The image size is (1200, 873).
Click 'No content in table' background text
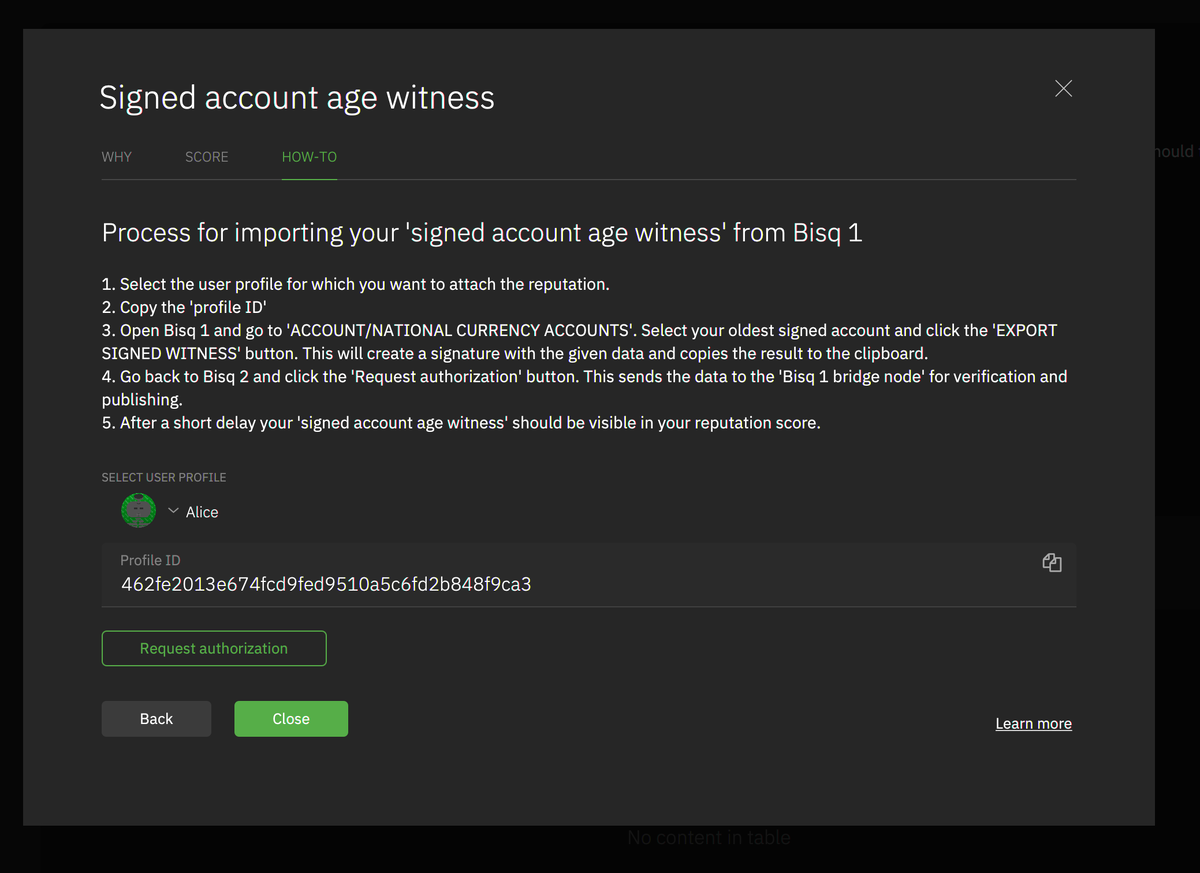708,838
